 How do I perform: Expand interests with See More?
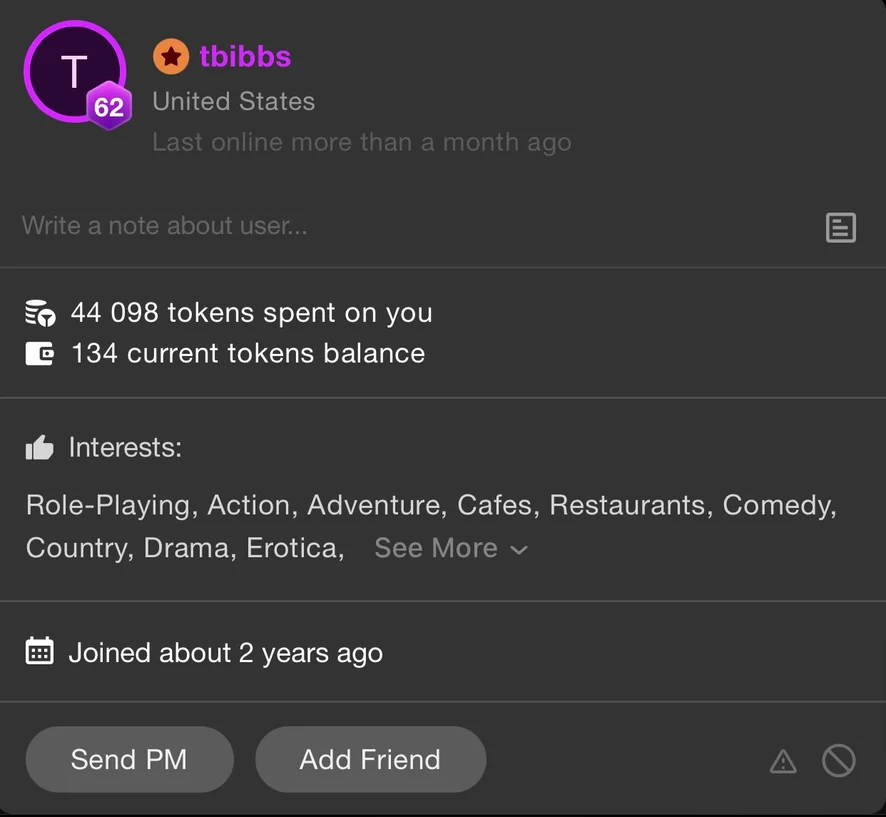coord(436,548)
